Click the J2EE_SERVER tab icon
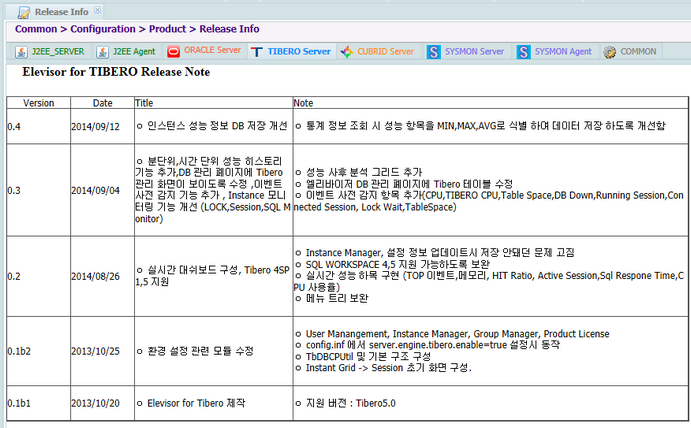 22,52
